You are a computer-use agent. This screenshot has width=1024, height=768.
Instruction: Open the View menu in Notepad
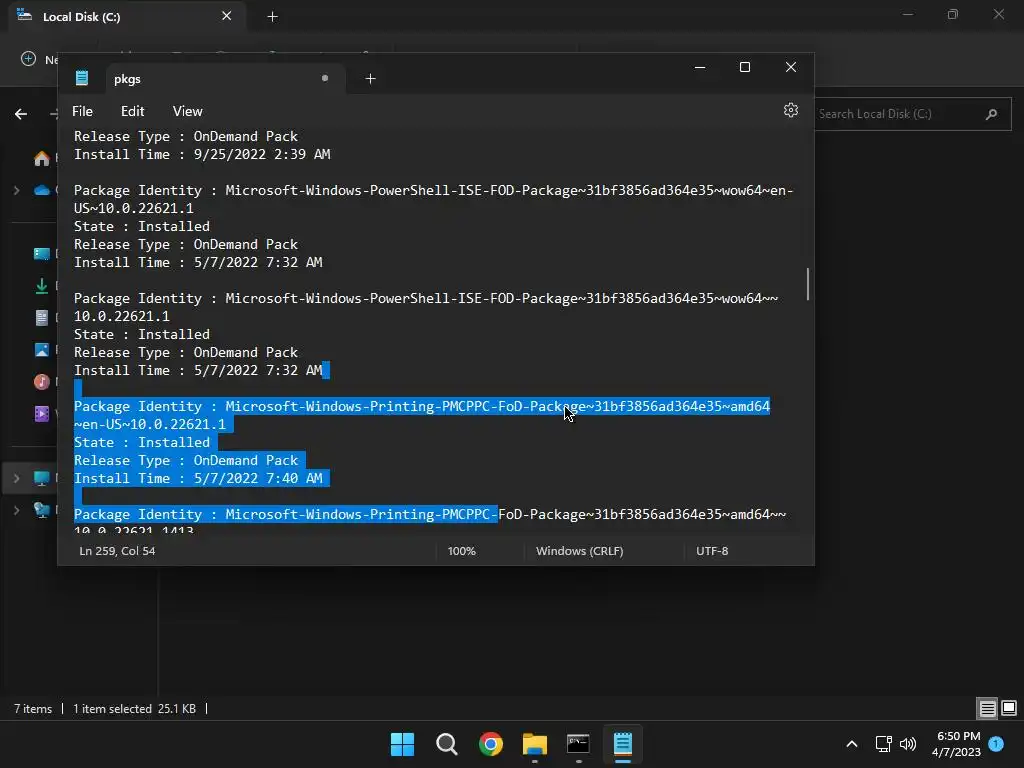(x=187, y=111)
